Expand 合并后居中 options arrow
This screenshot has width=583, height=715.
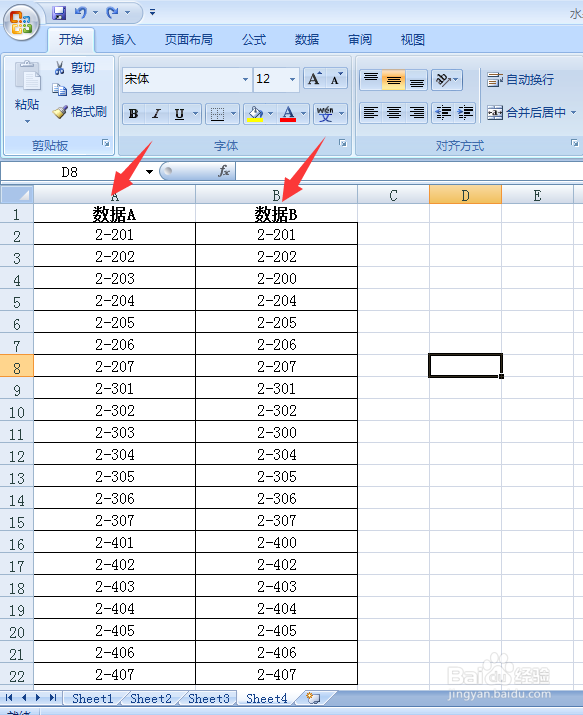coord(573,113)
